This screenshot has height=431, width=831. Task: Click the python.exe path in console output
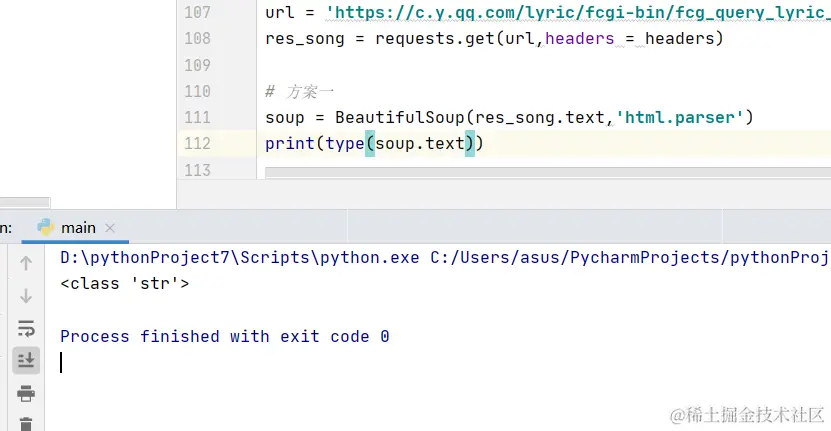[x=240, y=258]
